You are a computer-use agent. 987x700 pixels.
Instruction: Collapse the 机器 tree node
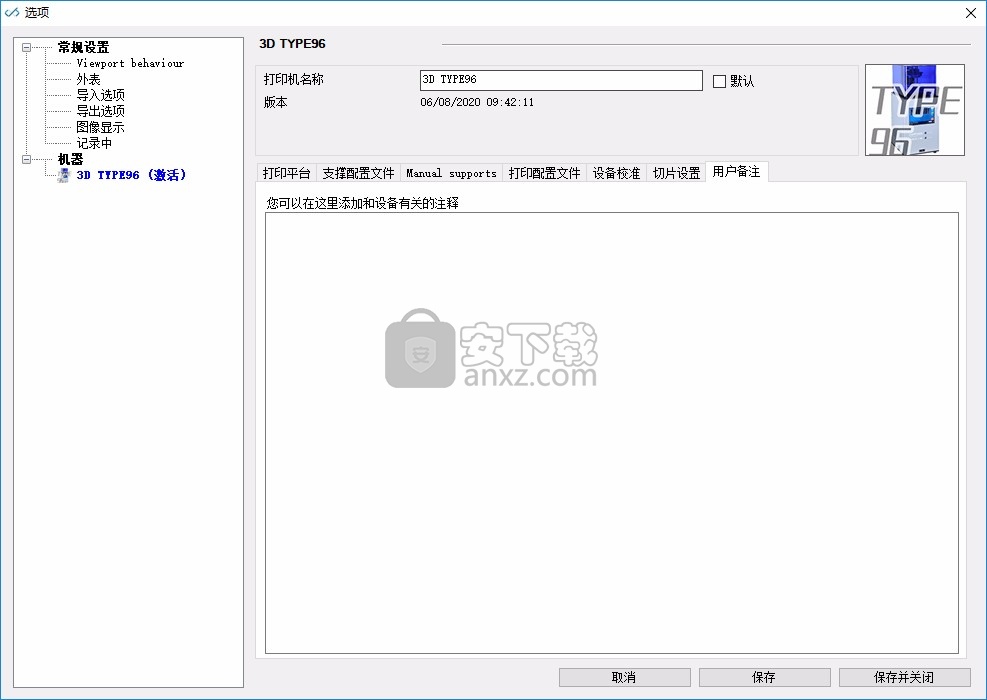click(x=26, y=159)
